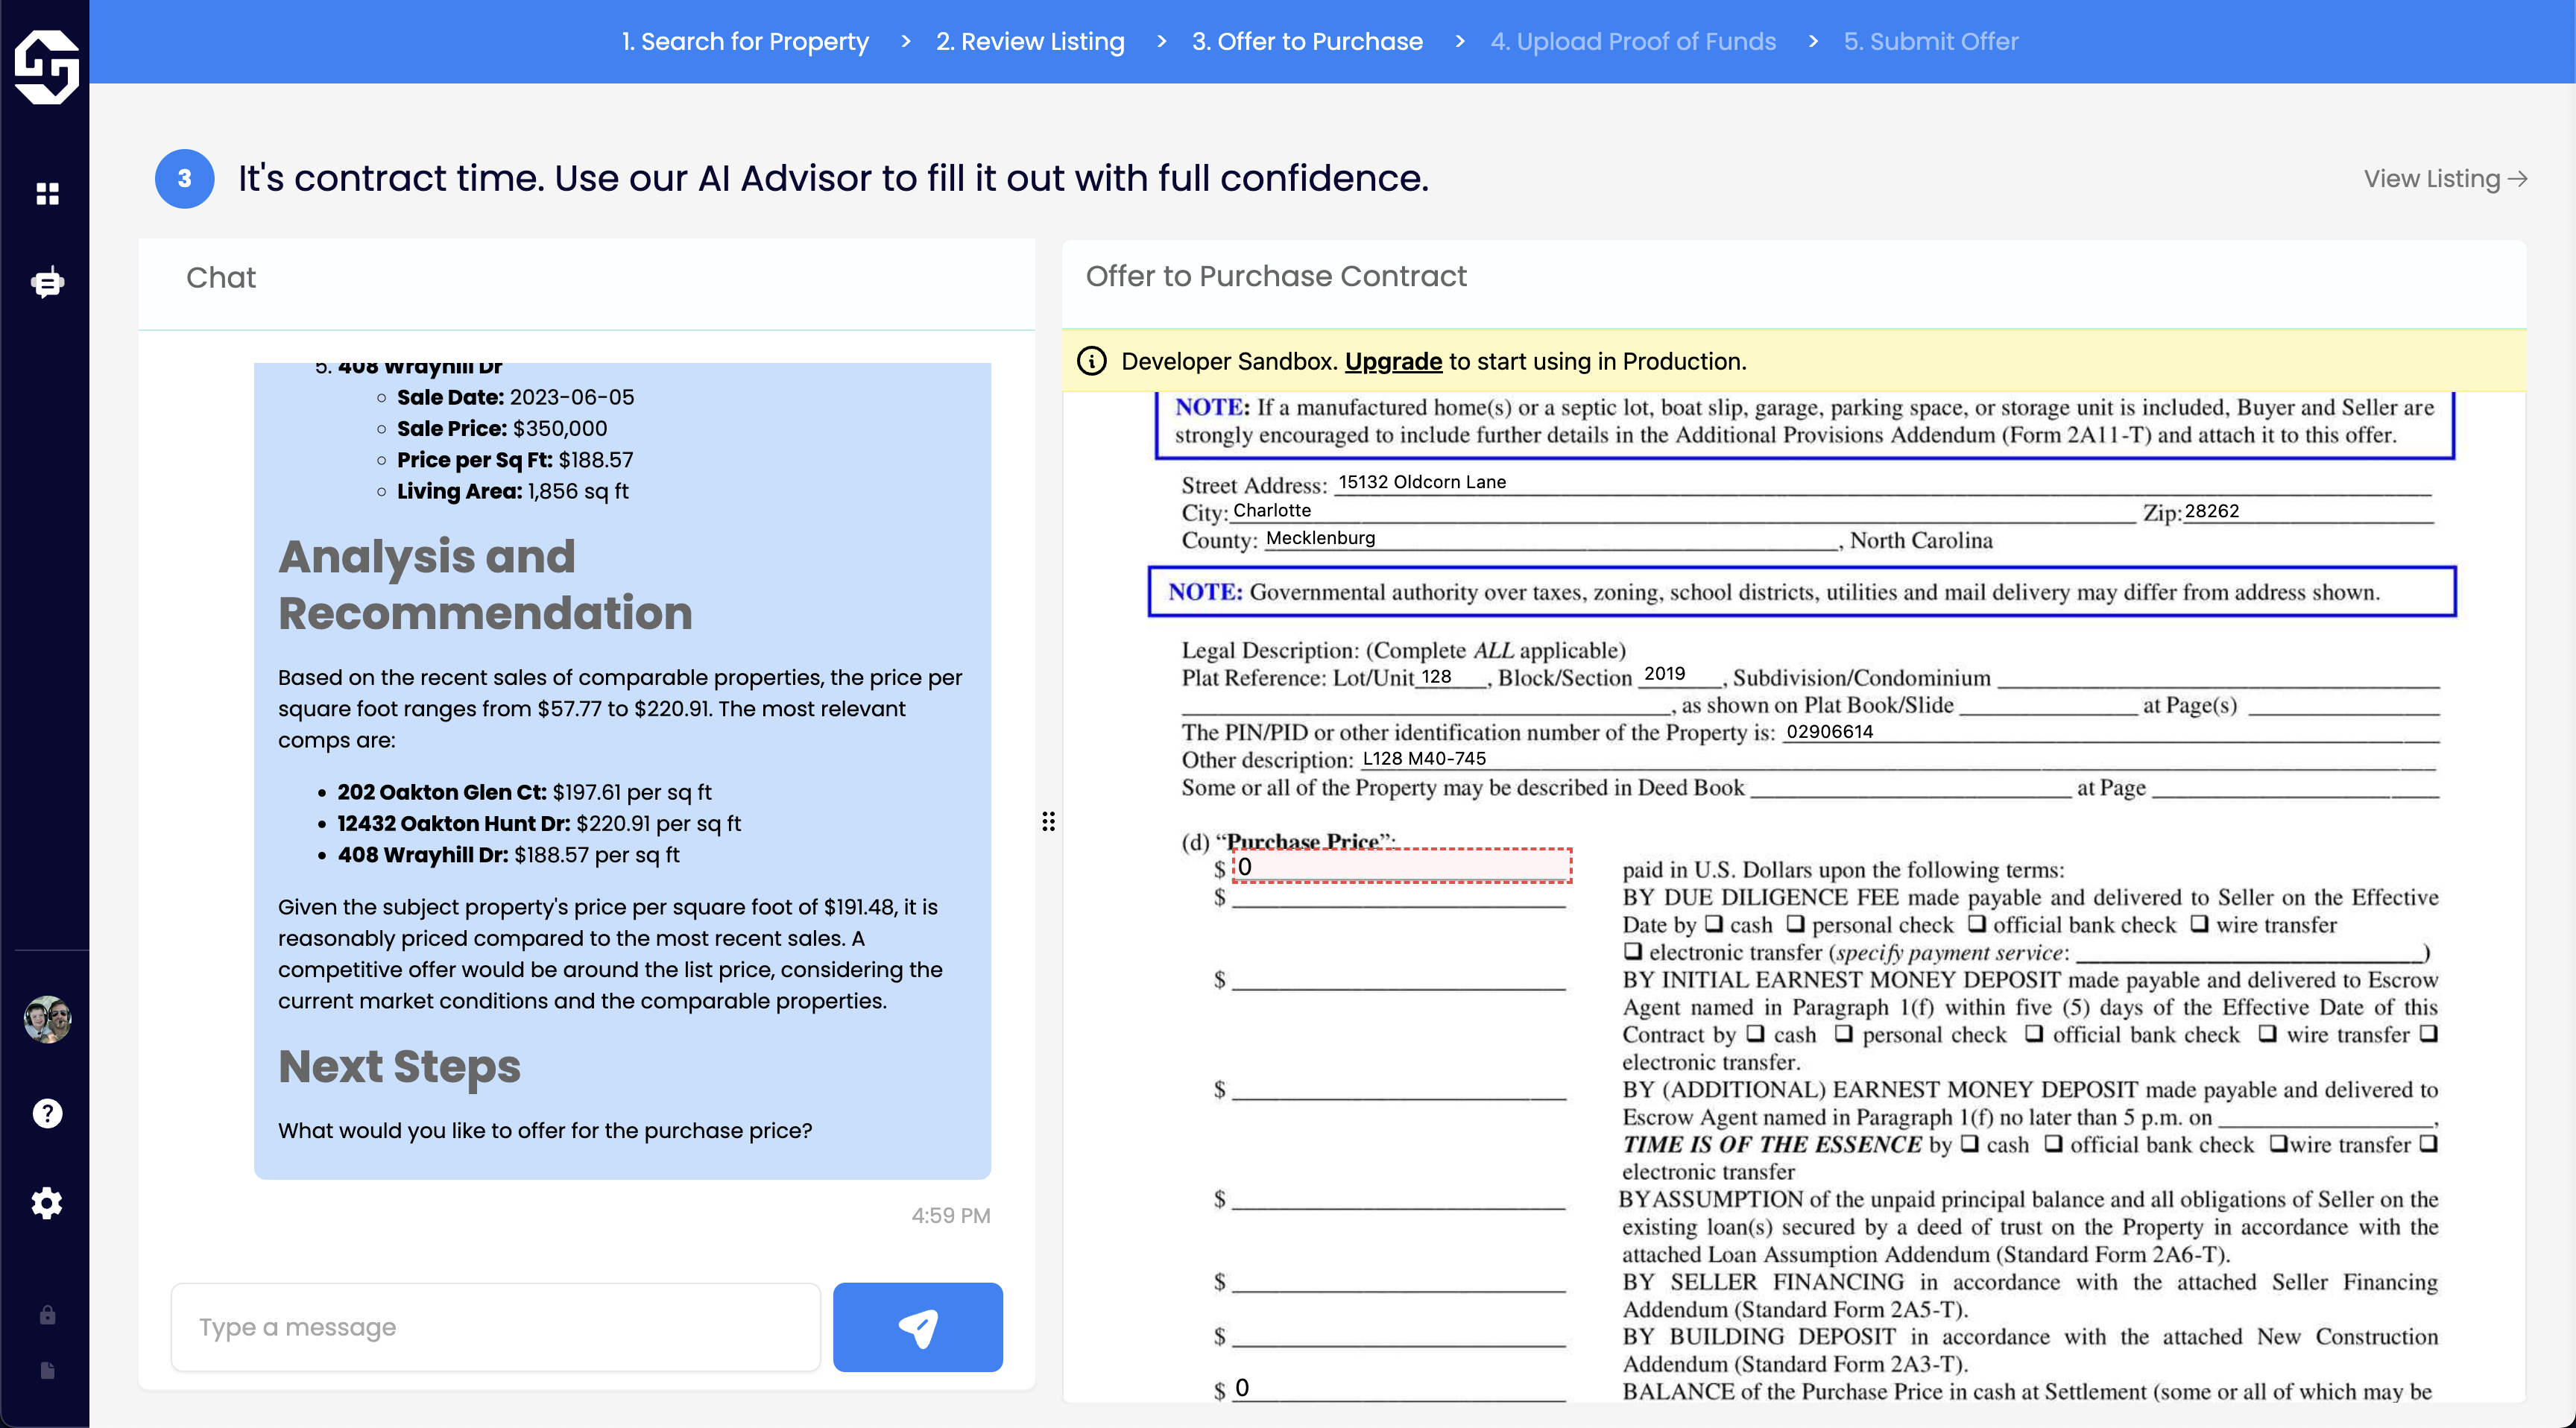Click the app logo in sidebar
Screen dimensions: 2576x1428
click(x=46, y=66)
